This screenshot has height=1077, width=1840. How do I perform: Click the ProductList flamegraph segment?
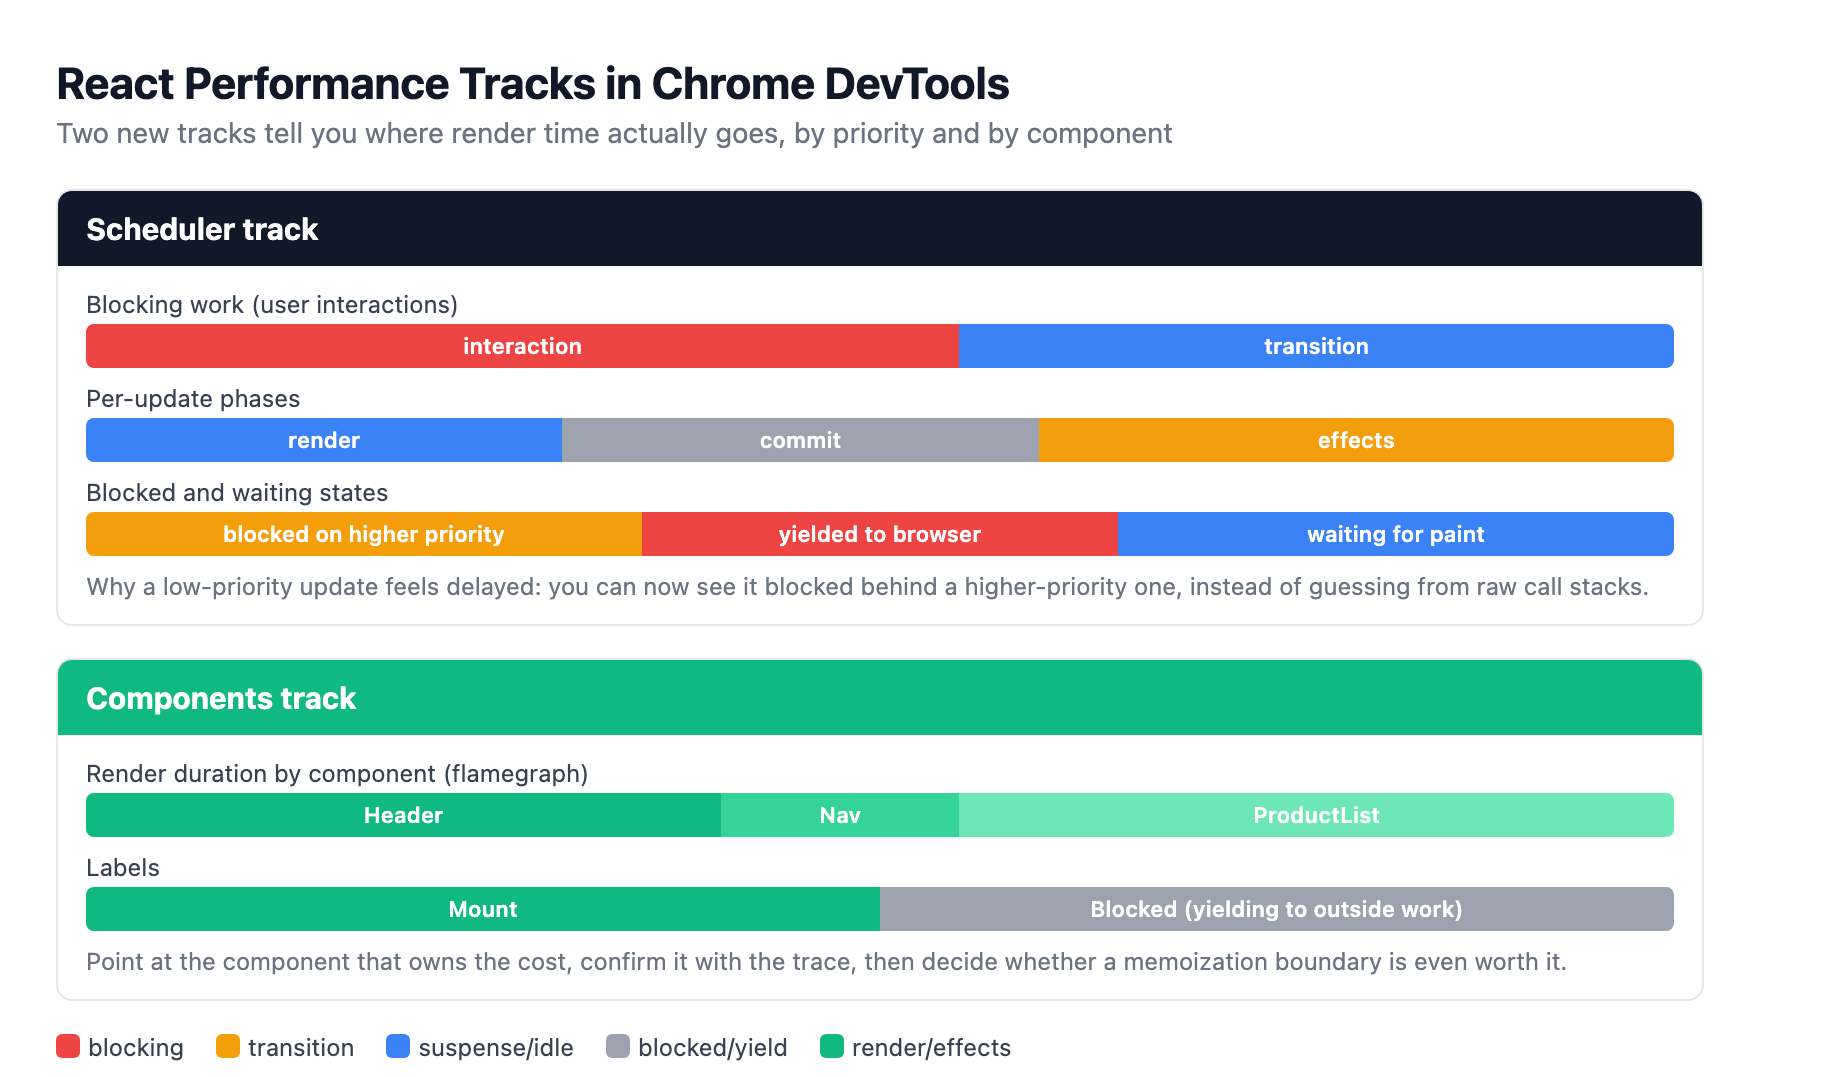tap(1316, 815)
